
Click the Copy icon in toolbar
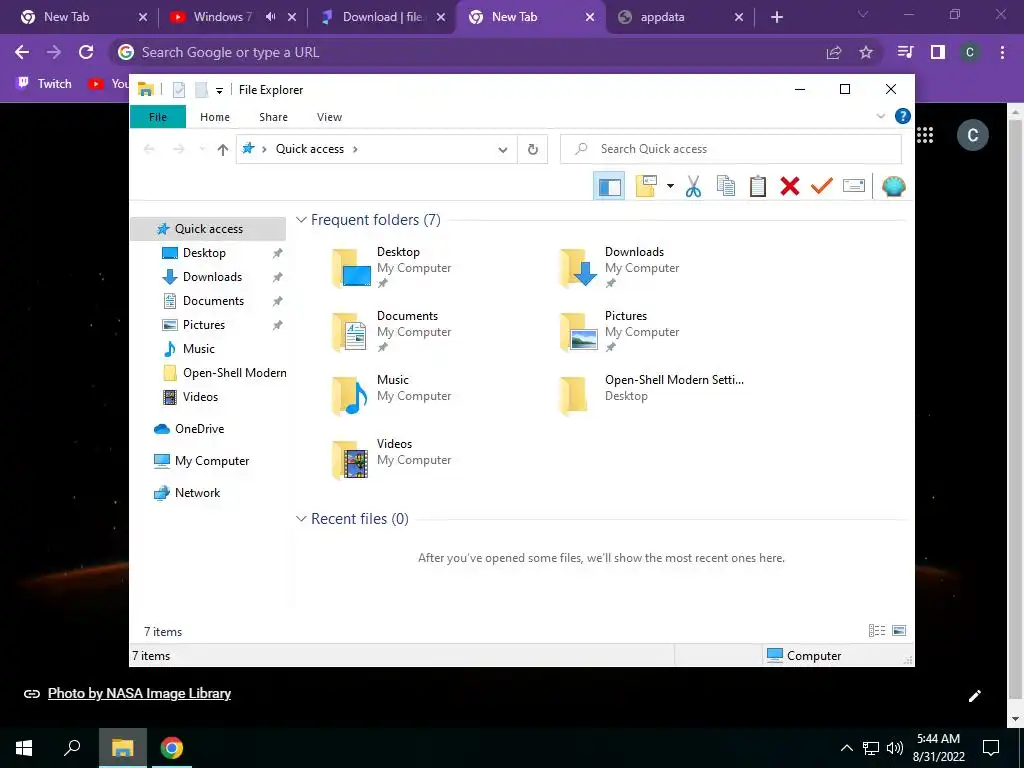click(725, 186)
